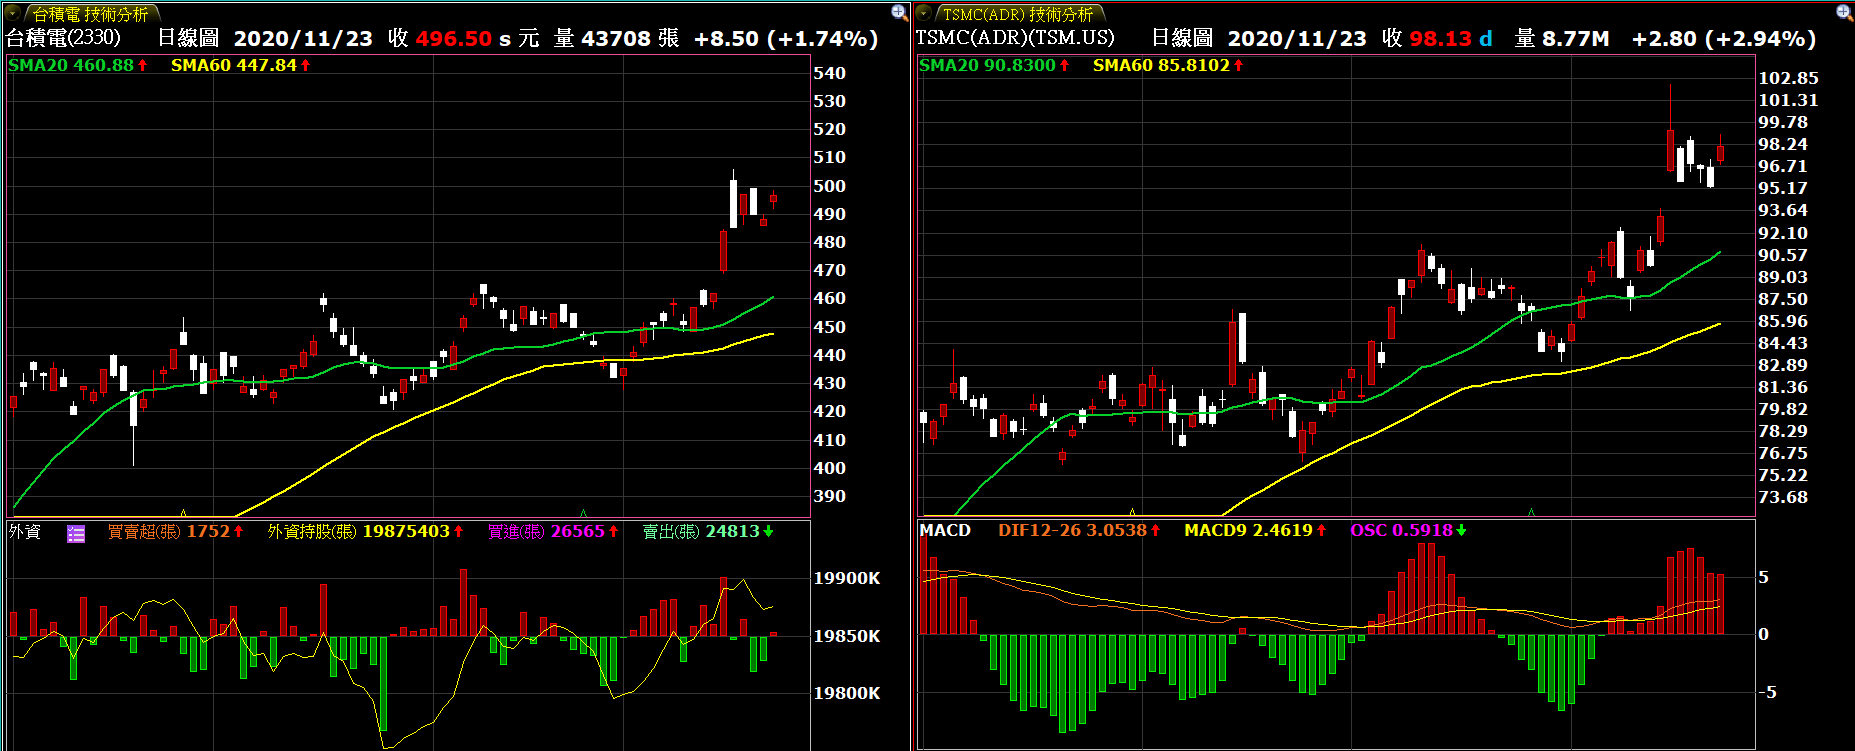
Task: Click date 2020/11/23 in 台積電 header
Action: [x=303, y=38]
